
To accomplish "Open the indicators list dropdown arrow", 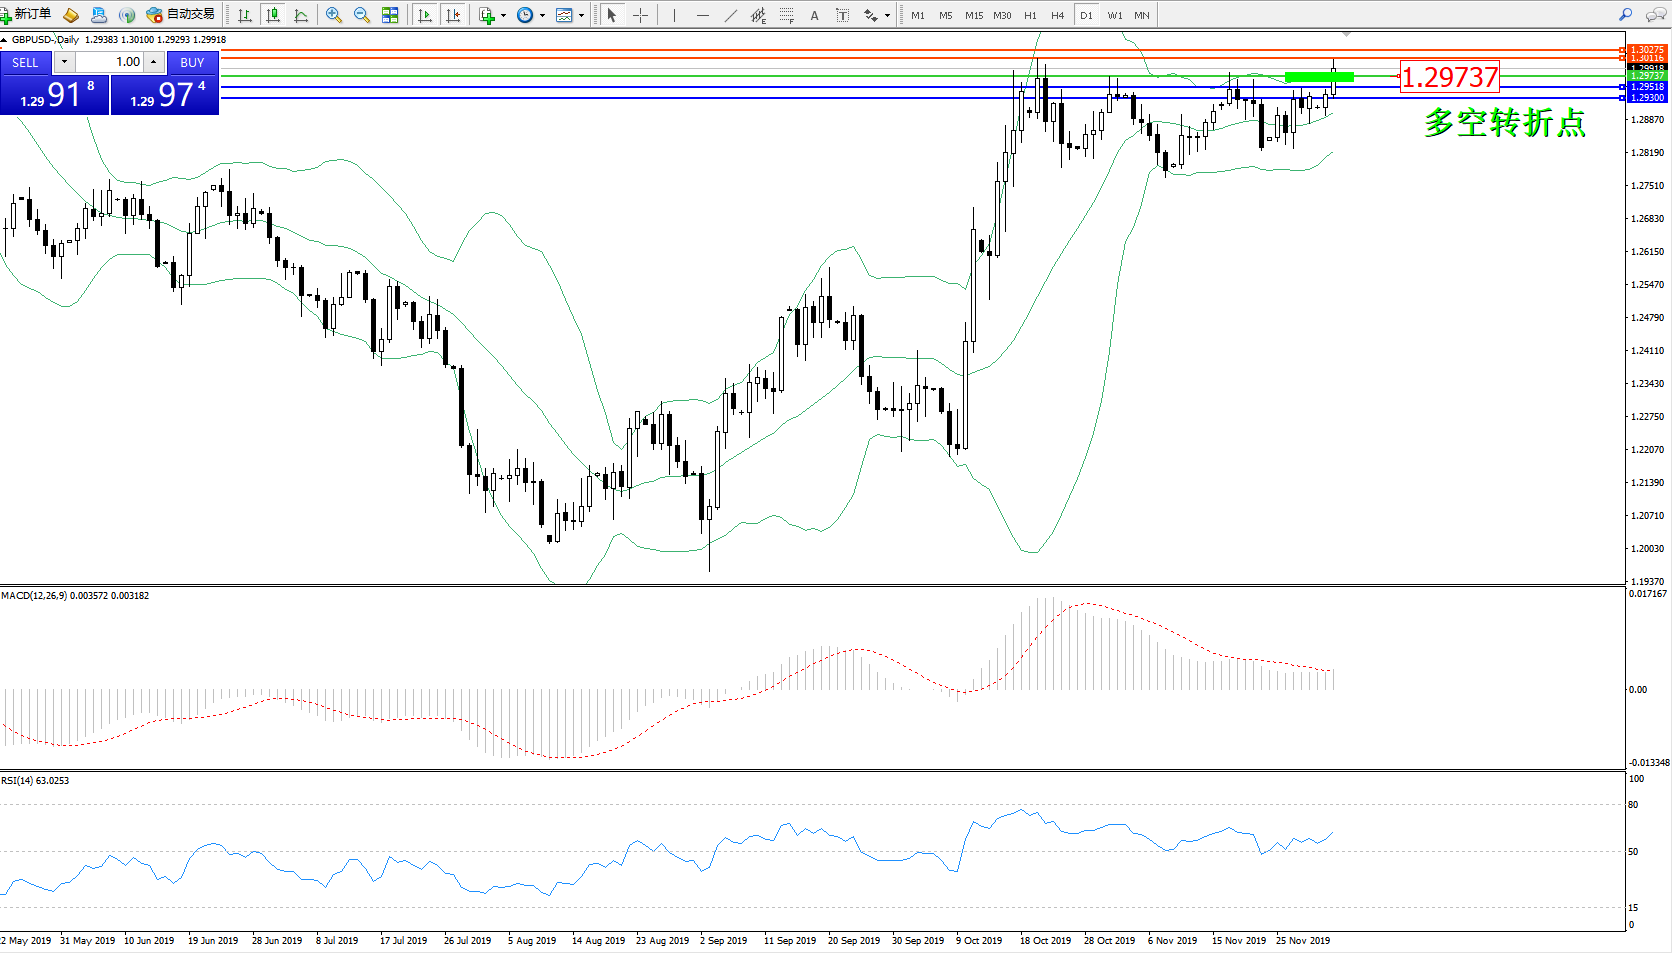I will click(503, 15).
